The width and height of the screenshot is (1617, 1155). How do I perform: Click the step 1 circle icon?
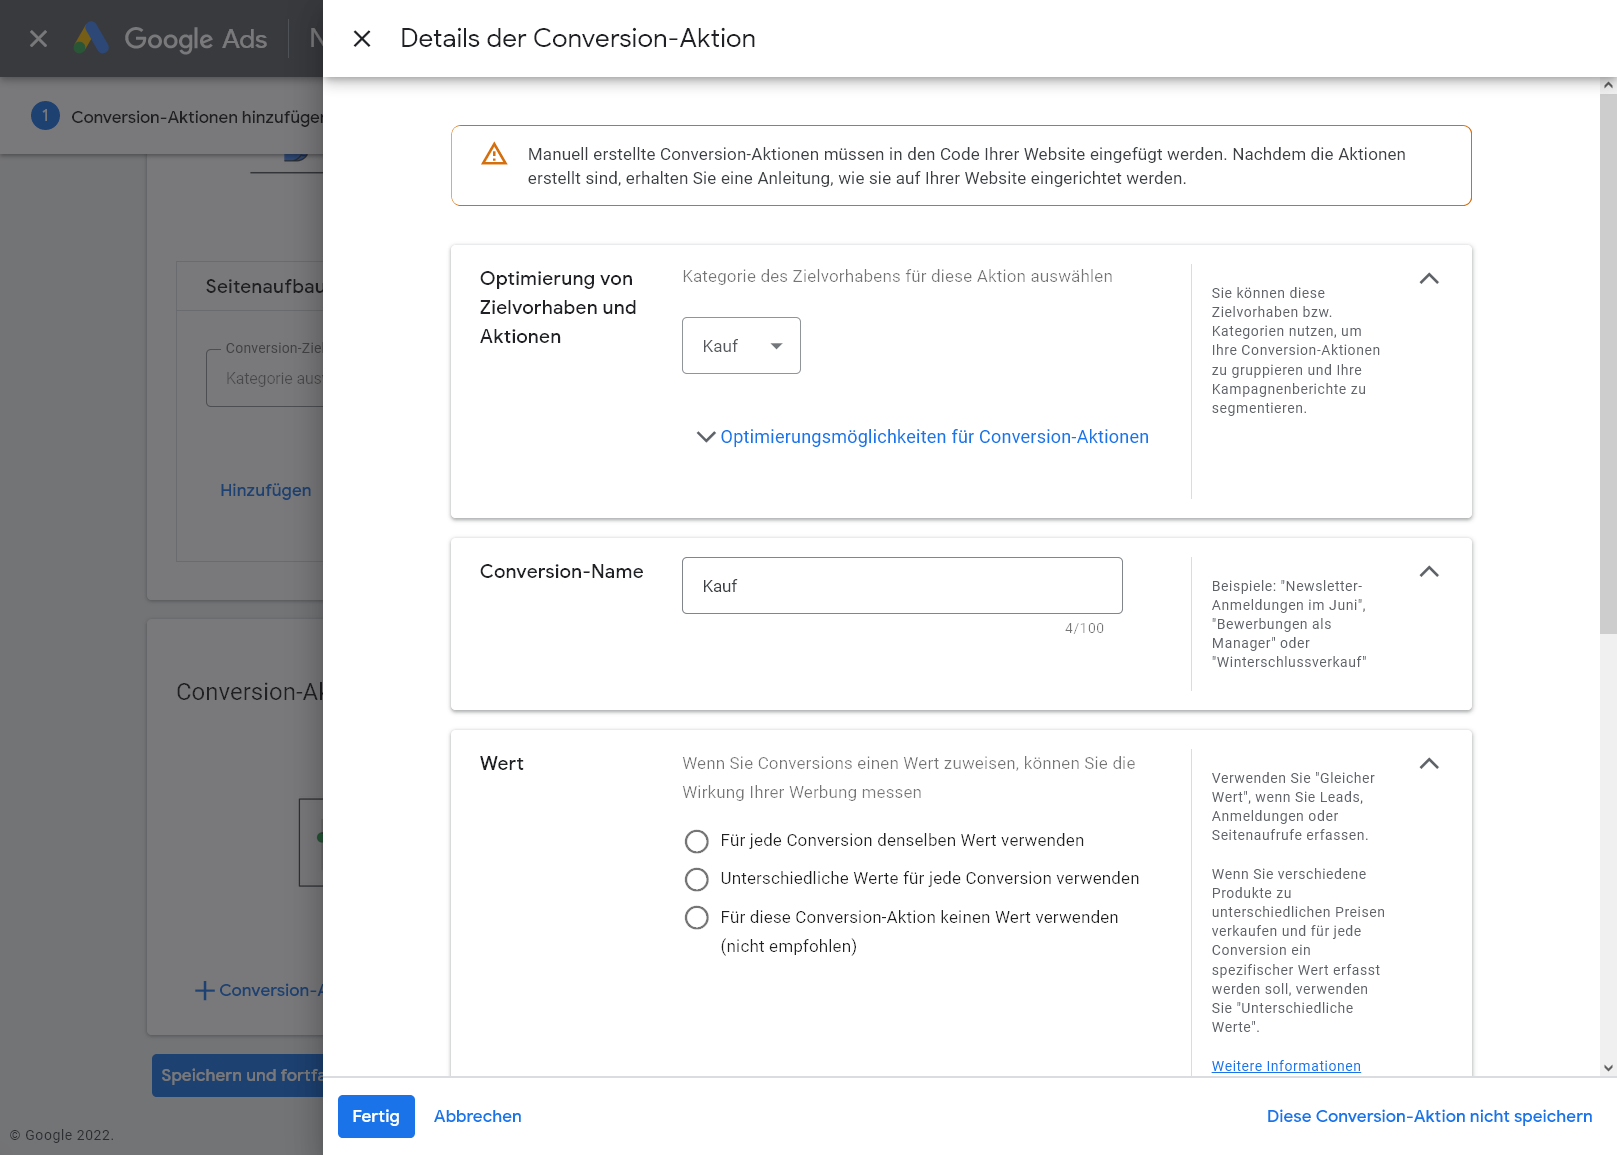click(45, 116)
